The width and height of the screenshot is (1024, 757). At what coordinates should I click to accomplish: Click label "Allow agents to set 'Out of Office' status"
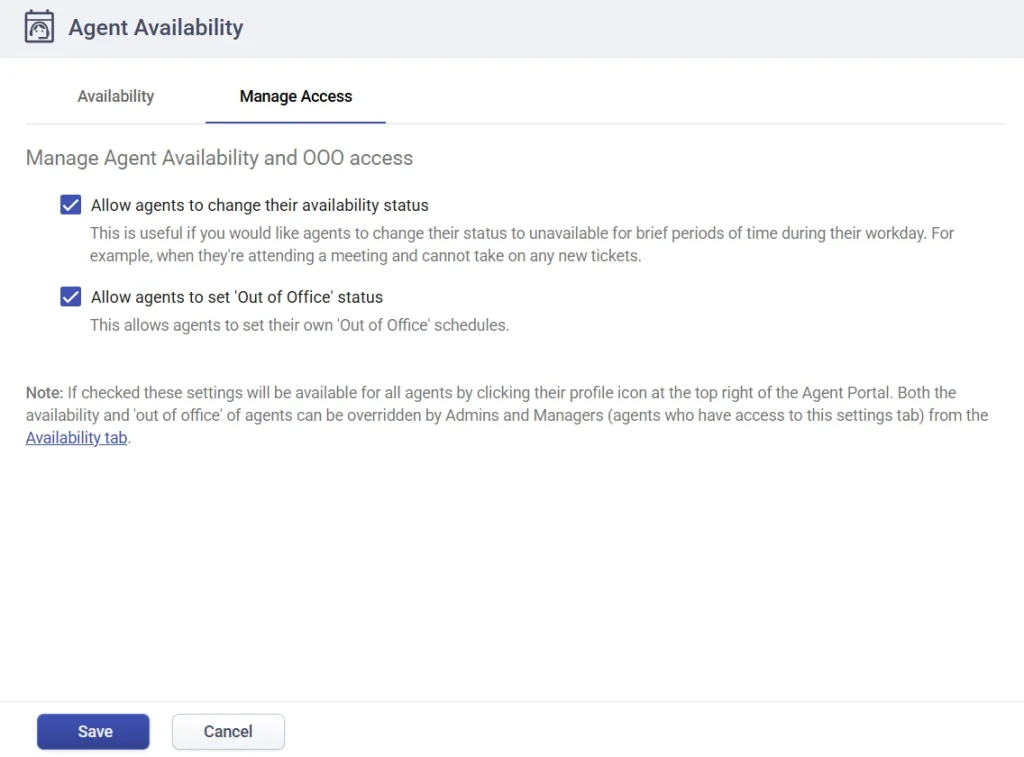[x=237, y=297]
